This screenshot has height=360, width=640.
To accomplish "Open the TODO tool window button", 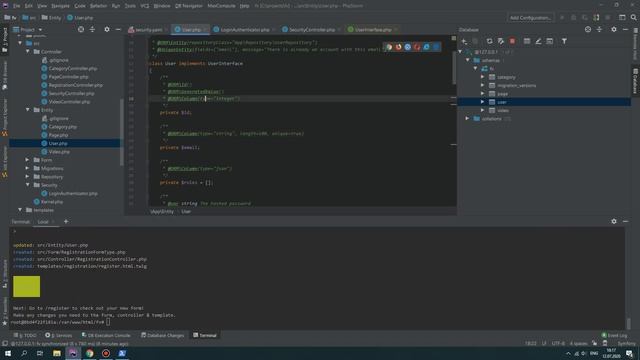I will tap(25, 335).
